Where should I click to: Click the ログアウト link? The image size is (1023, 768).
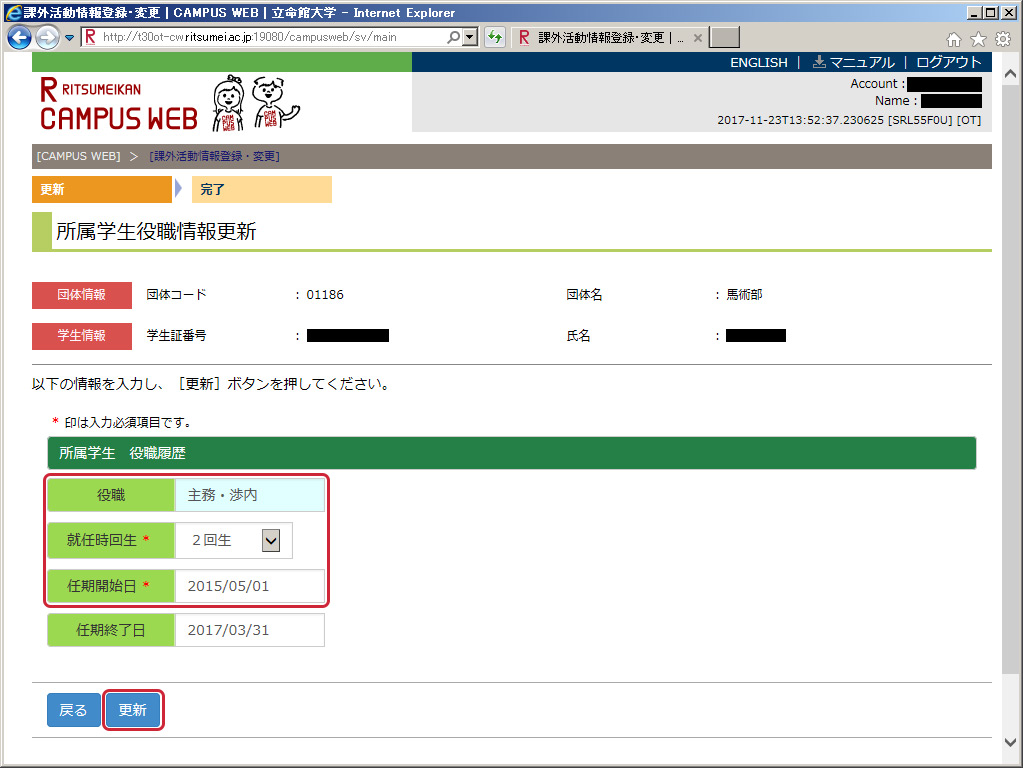(948, 62)
